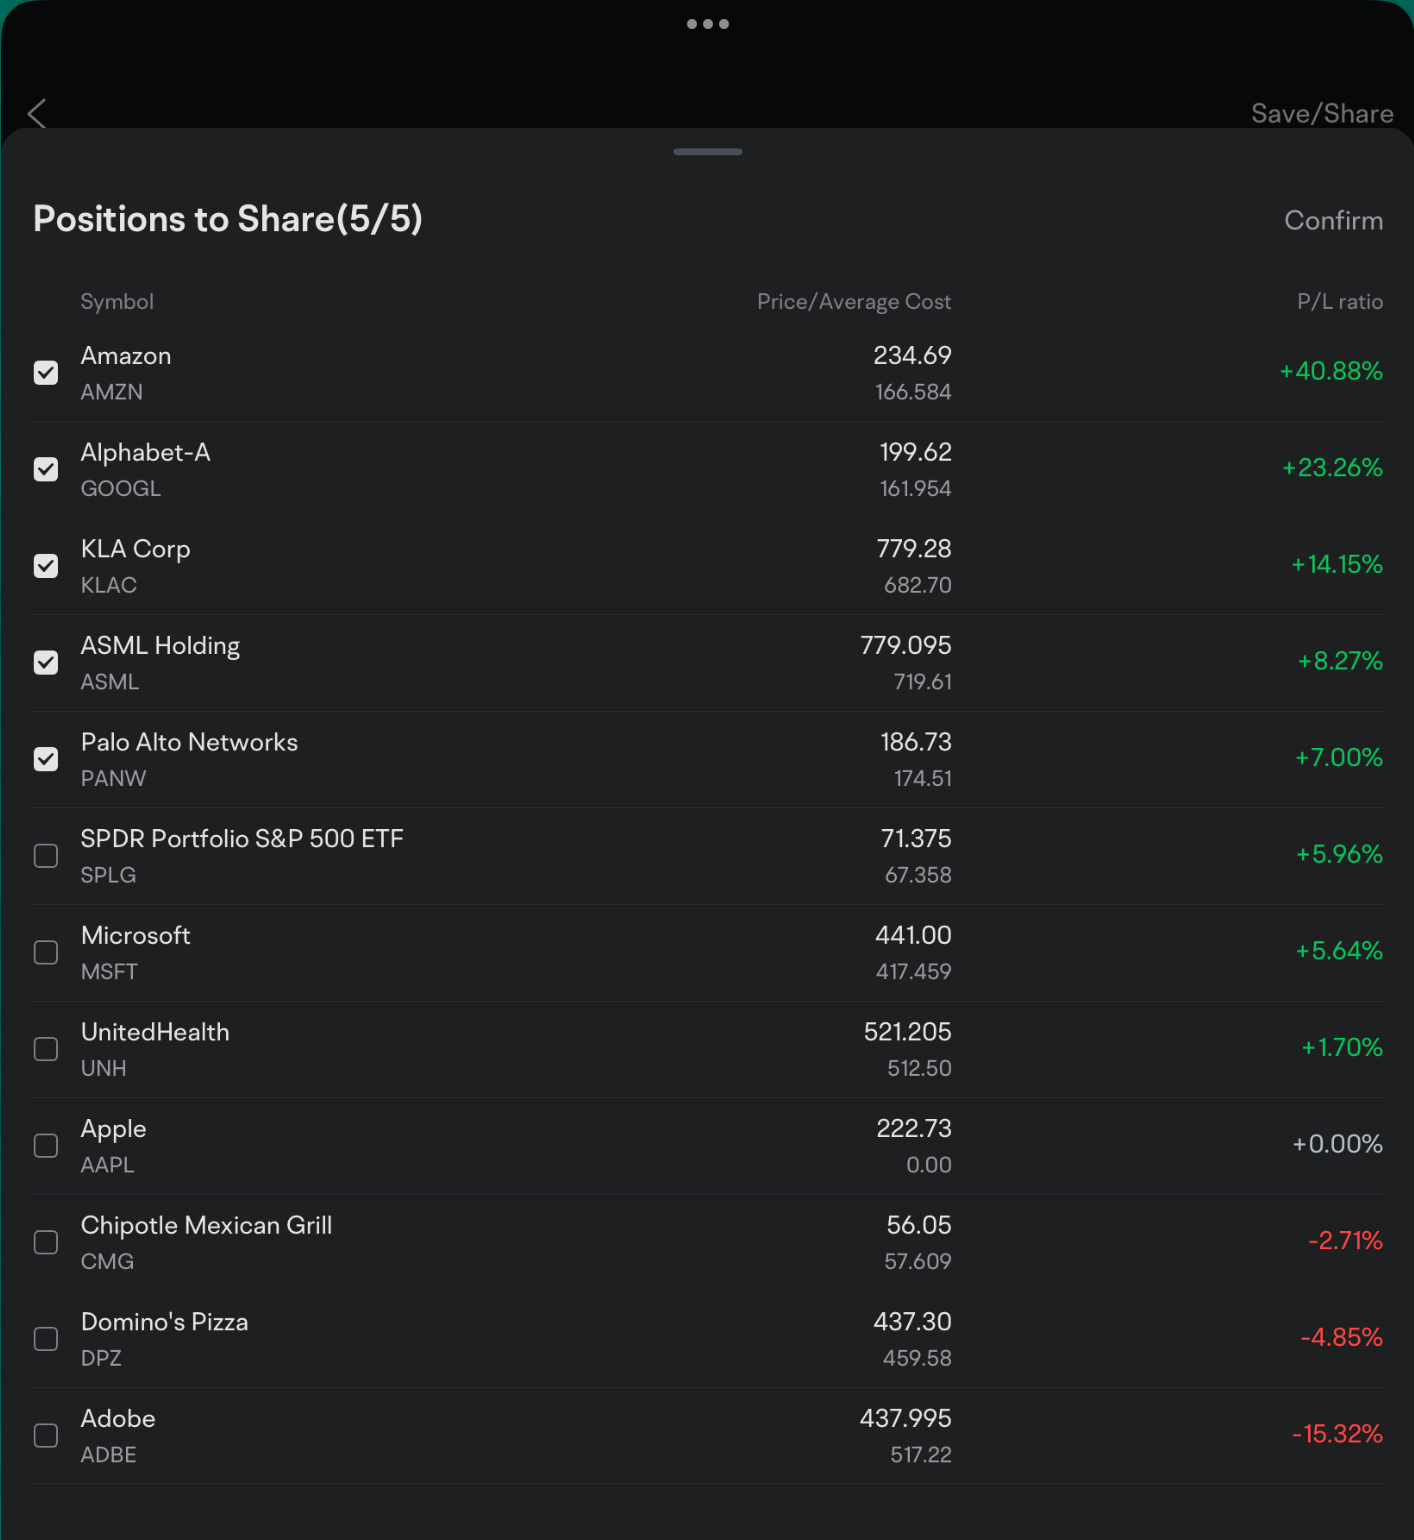Click UnitedHealth average cost 512.50
The height and width of the screenshot is (1540, 1414).
coord(919,1069)
